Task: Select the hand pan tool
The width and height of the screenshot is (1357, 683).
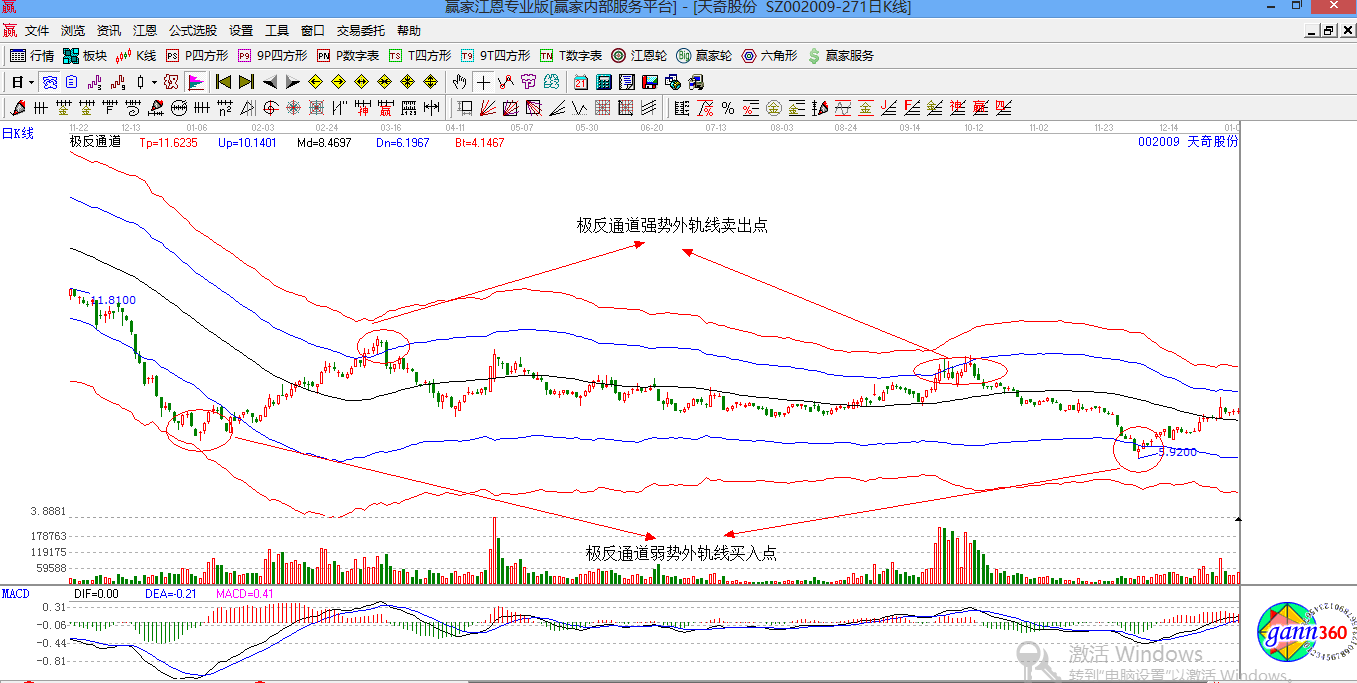Action: (x=459, y=82)
